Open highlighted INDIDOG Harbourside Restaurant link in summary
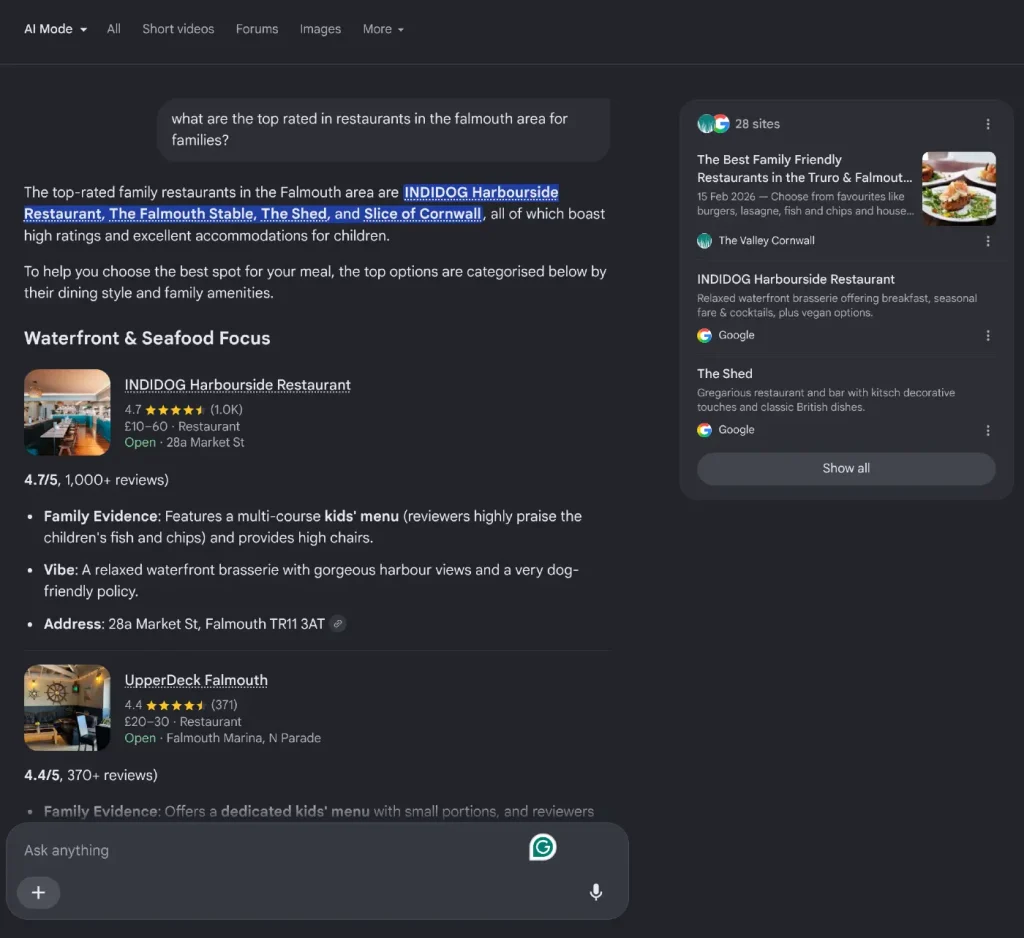The image size is (1024, 938). pyautogui.click(x=481, y=192)
